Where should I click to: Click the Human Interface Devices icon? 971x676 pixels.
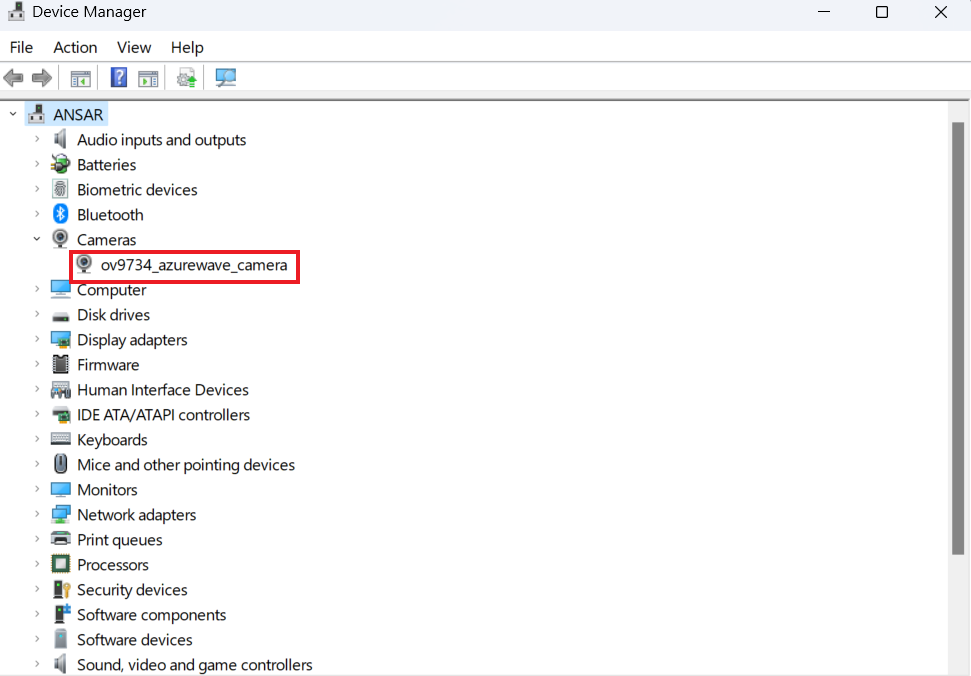[60, 389]
